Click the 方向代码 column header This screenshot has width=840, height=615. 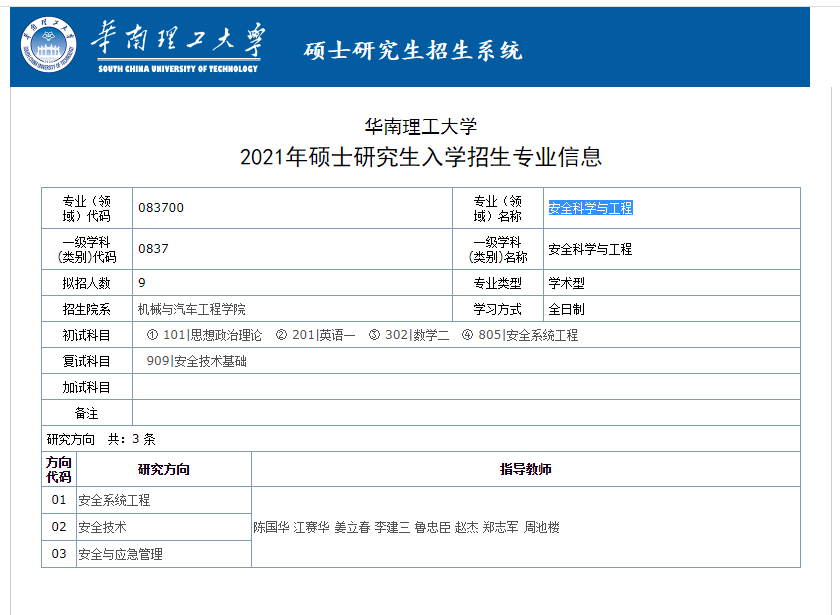coord(59,469)
